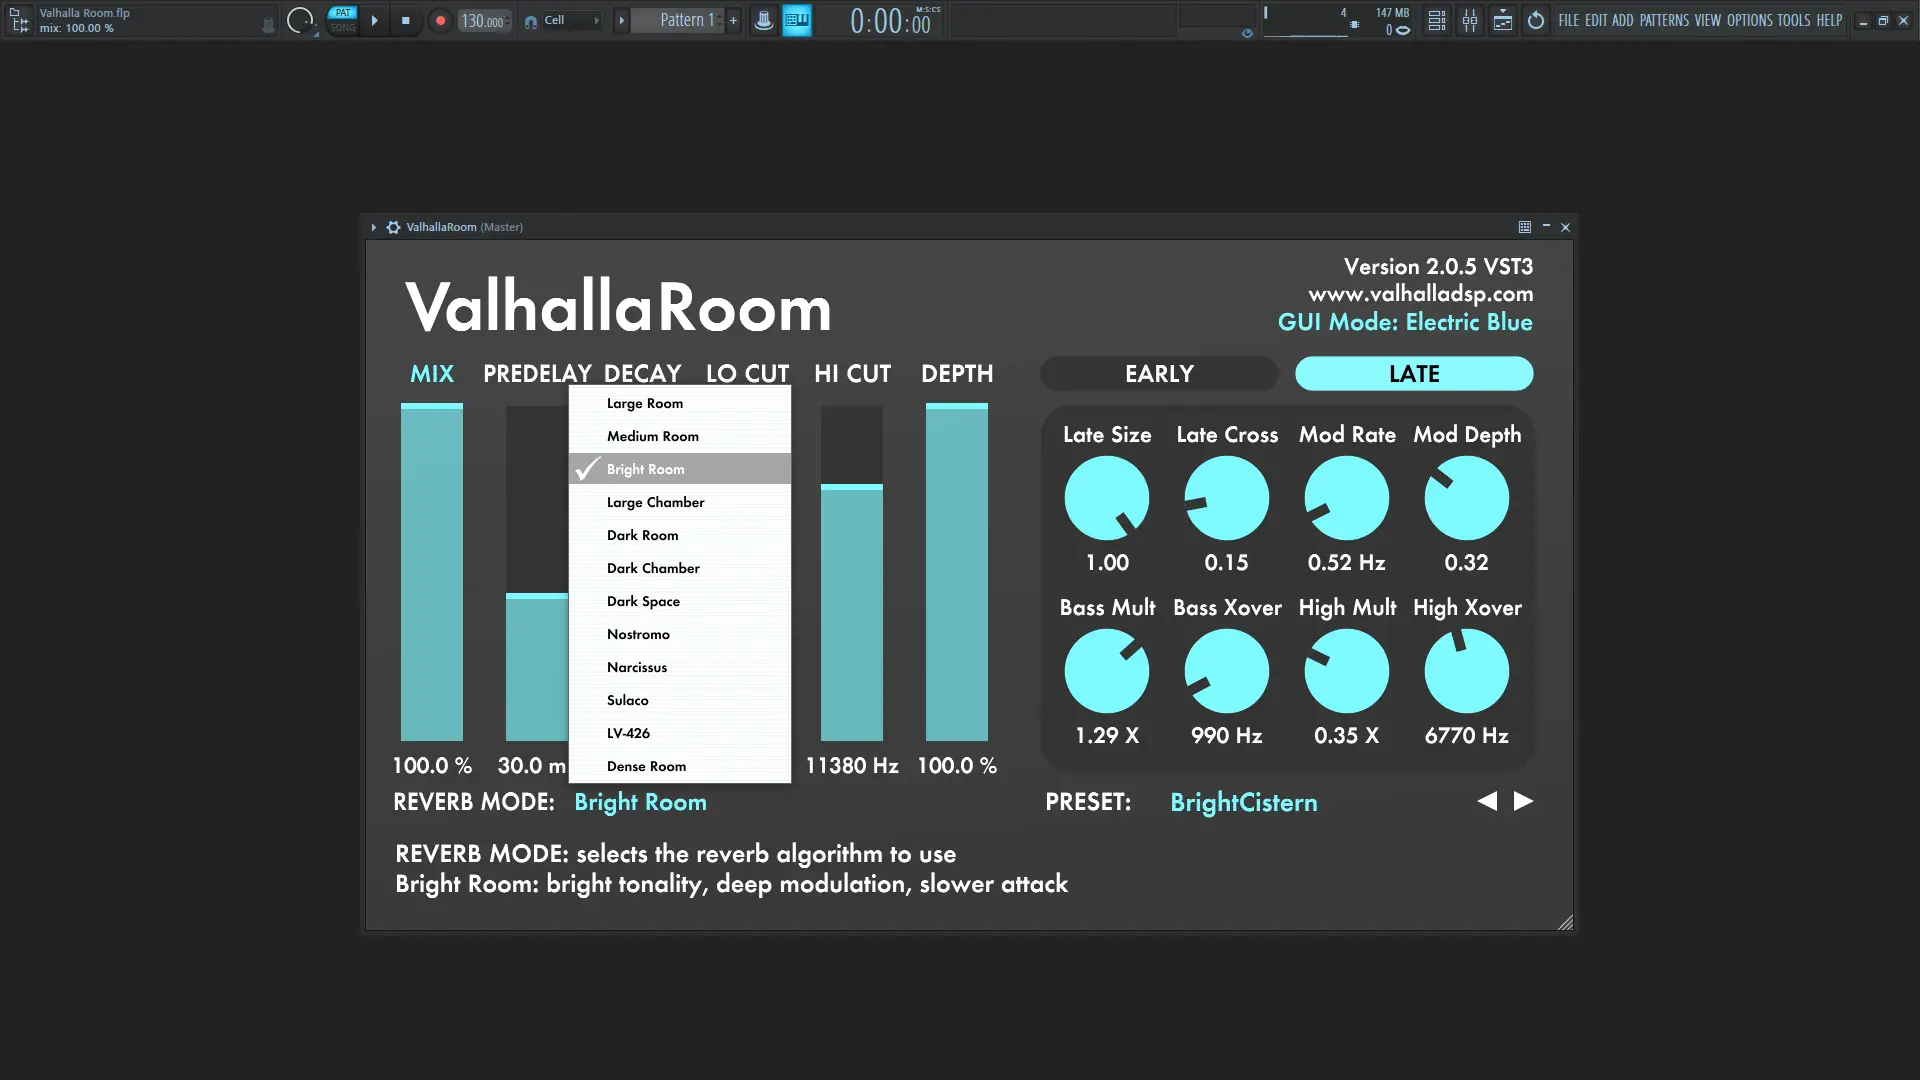
Task: Open the Cell snap dropdown
Action: coord(572,20)
